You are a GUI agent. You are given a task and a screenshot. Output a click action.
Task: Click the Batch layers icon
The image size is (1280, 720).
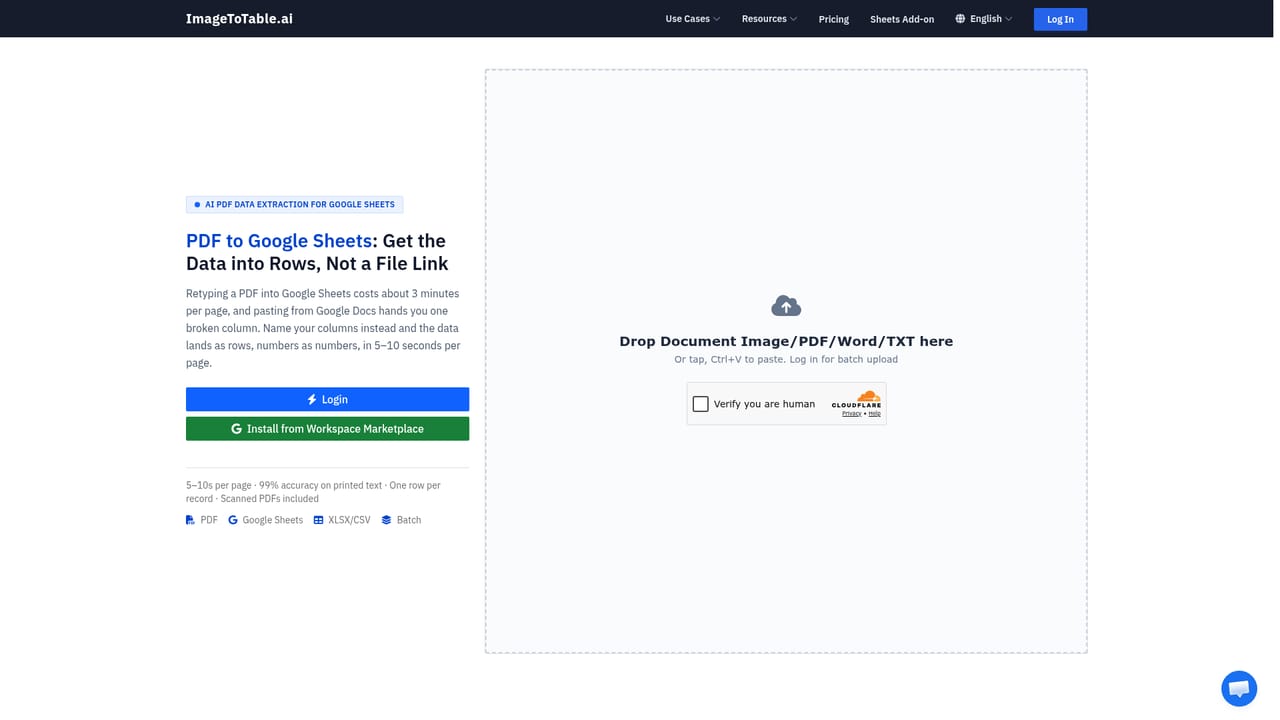pos(386,520)
